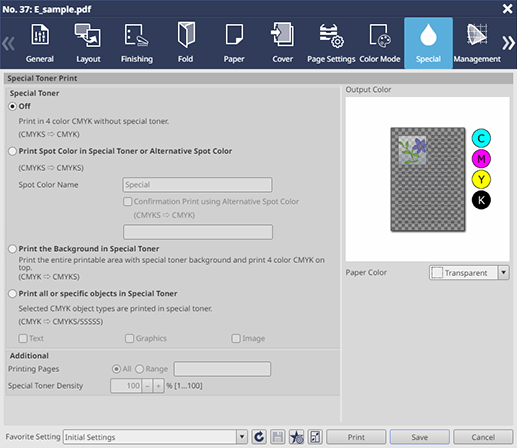Click the cyan C color circle
Image resolution: width=517 pixels, height=448 pixels.
coord(481,138)
